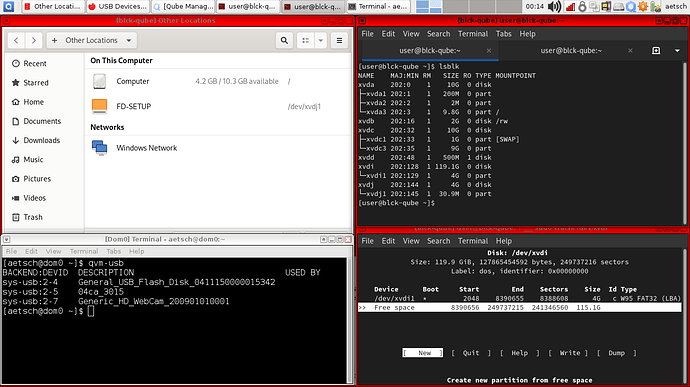Screen dimensions: 690x387
Task: Select Dump in cfdisk
Action: pos(617,353)
